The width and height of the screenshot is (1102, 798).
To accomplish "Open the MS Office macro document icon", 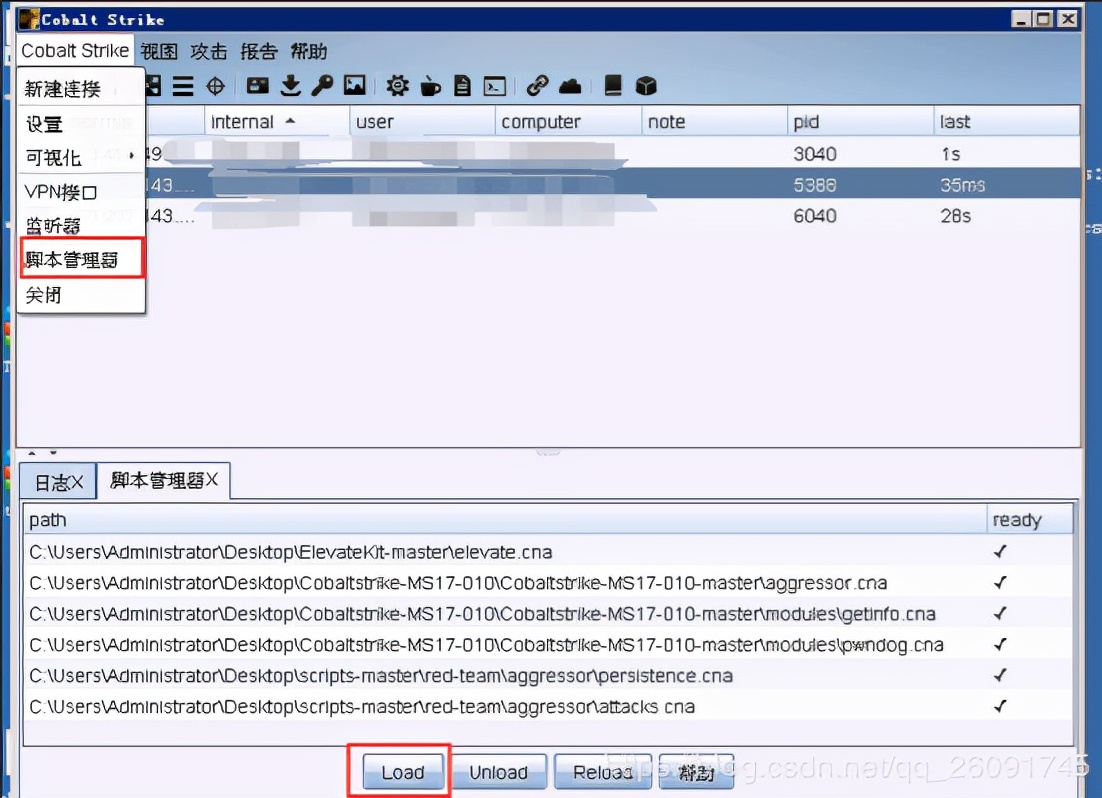I will click(462, 86).
